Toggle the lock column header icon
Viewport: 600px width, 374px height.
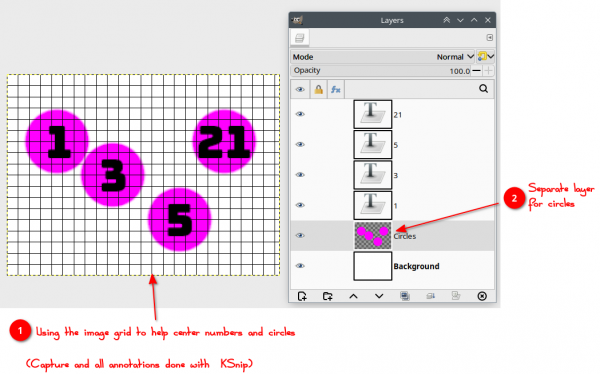coord(318,89)
